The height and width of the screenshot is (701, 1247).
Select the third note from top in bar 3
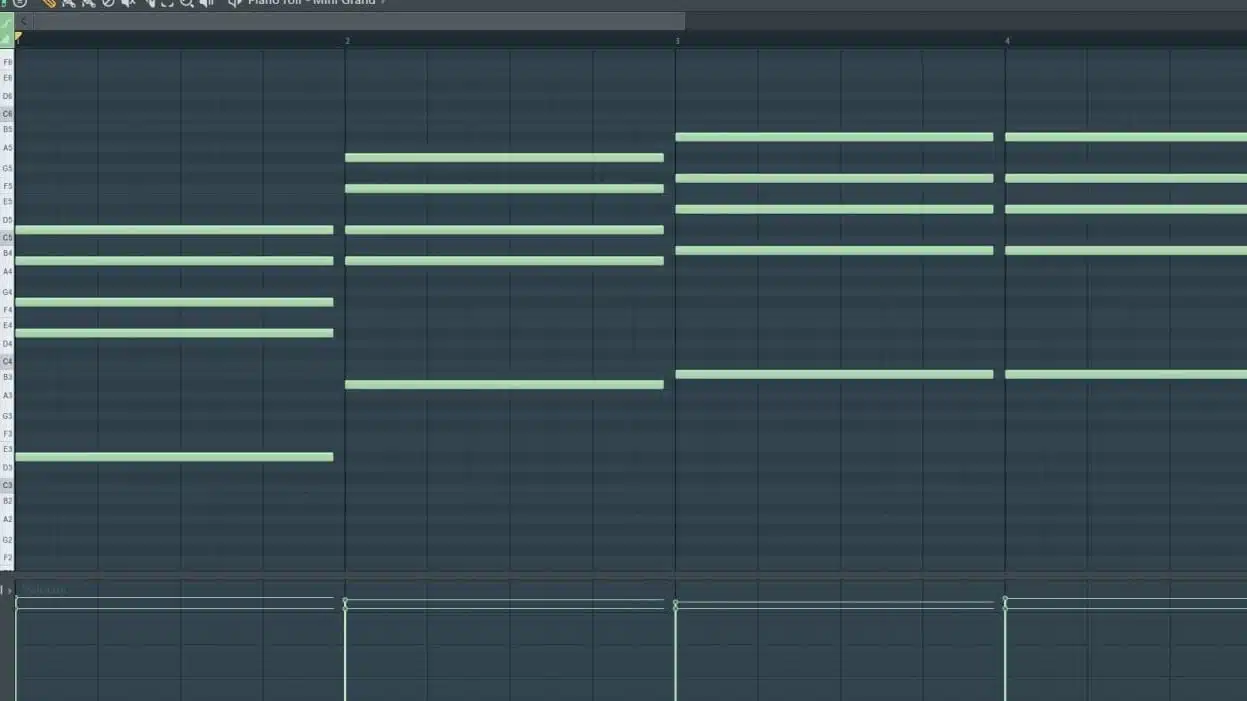[834, 209]
